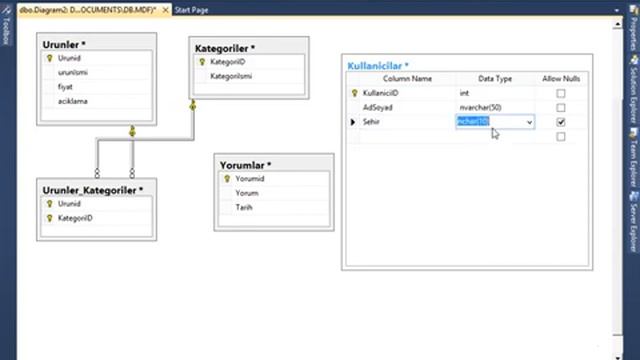
Task: Select the Yorum column in Yorumlar
Action: [x=247, y=193]
